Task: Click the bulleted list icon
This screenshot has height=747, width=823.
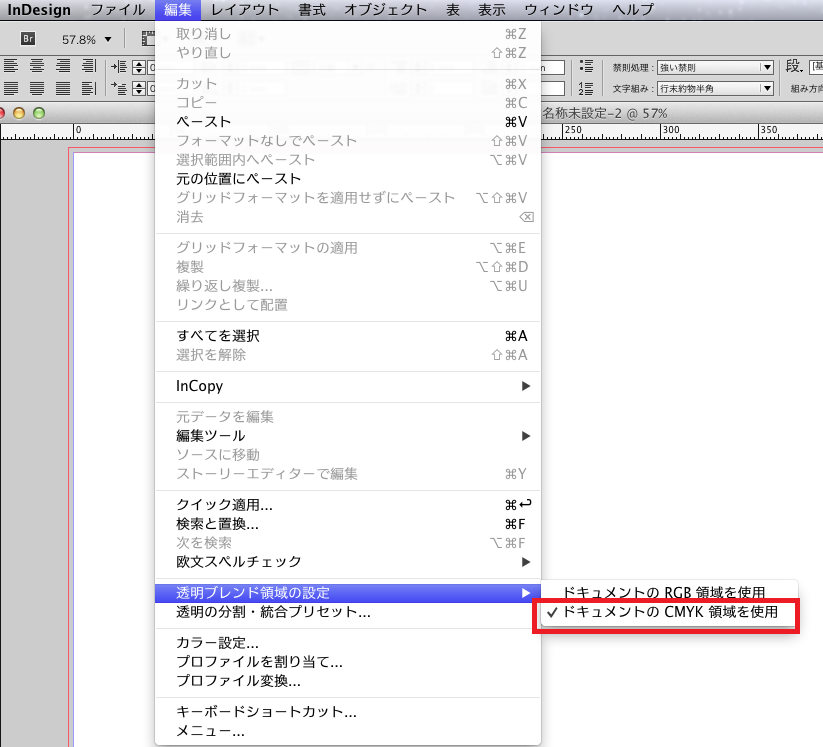Action: pyautogui.click(x=586, y=66)
